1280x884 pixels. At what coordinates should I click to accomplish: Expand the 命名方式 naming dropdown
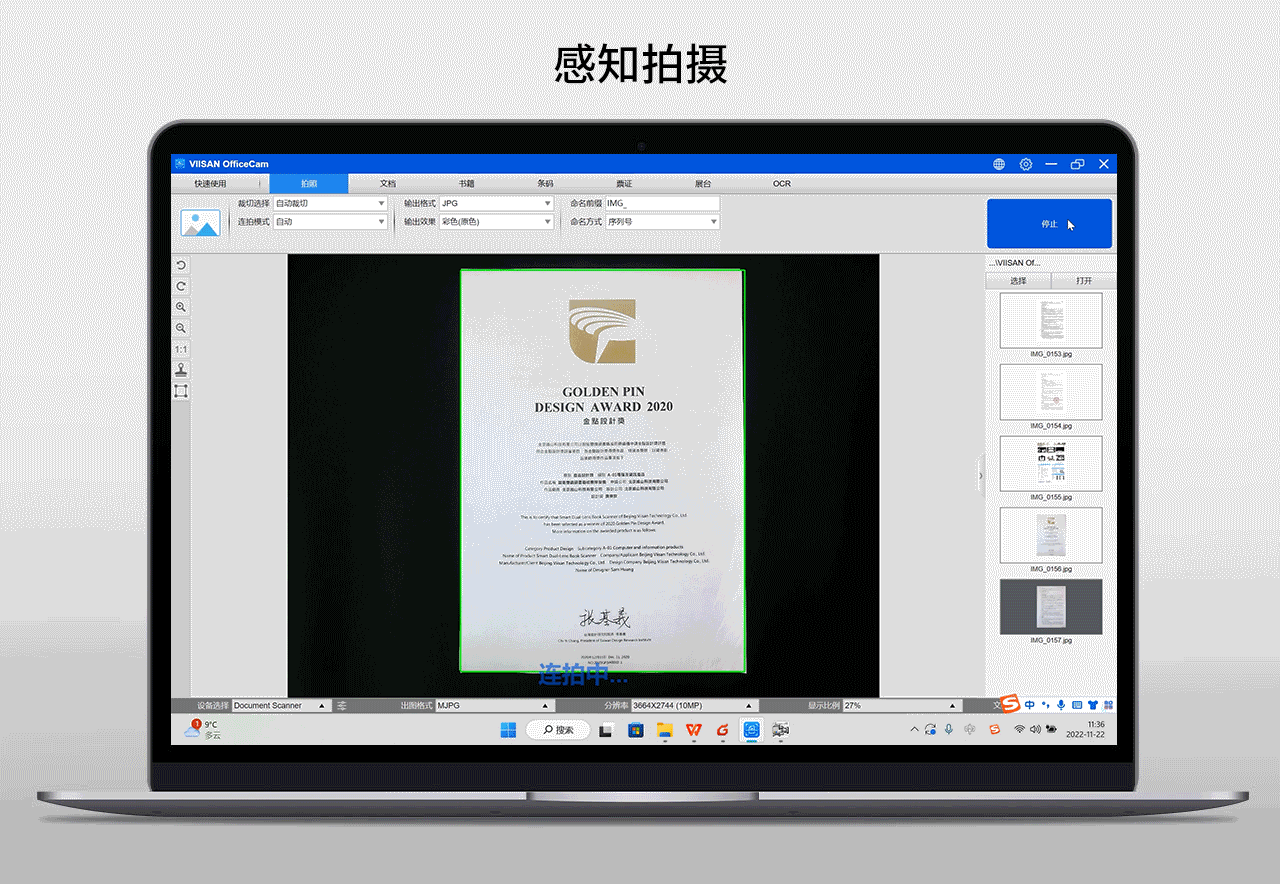pos(662,222)
